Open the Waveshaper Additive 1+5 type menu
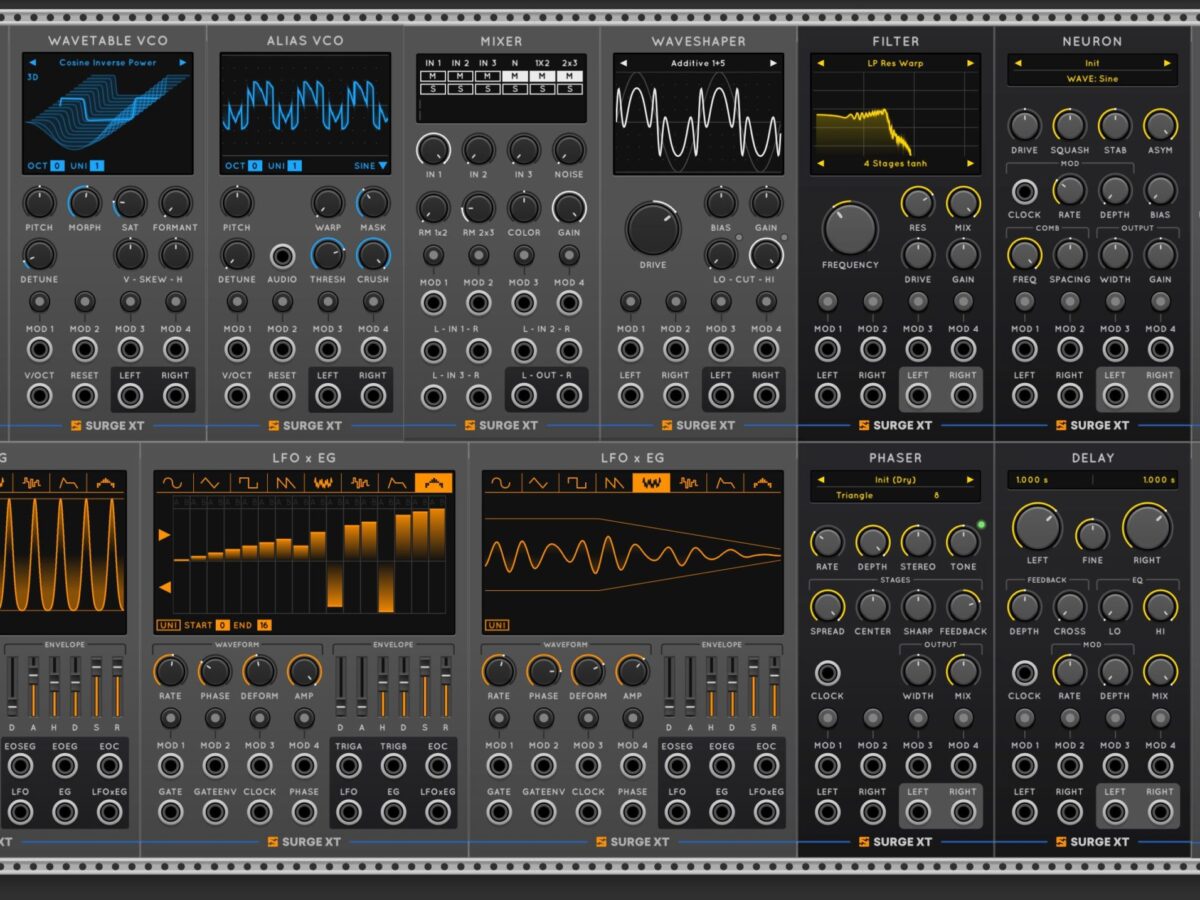Image resolution: width=1200 pixels, height=900 pixels. (x=699, y=63)
